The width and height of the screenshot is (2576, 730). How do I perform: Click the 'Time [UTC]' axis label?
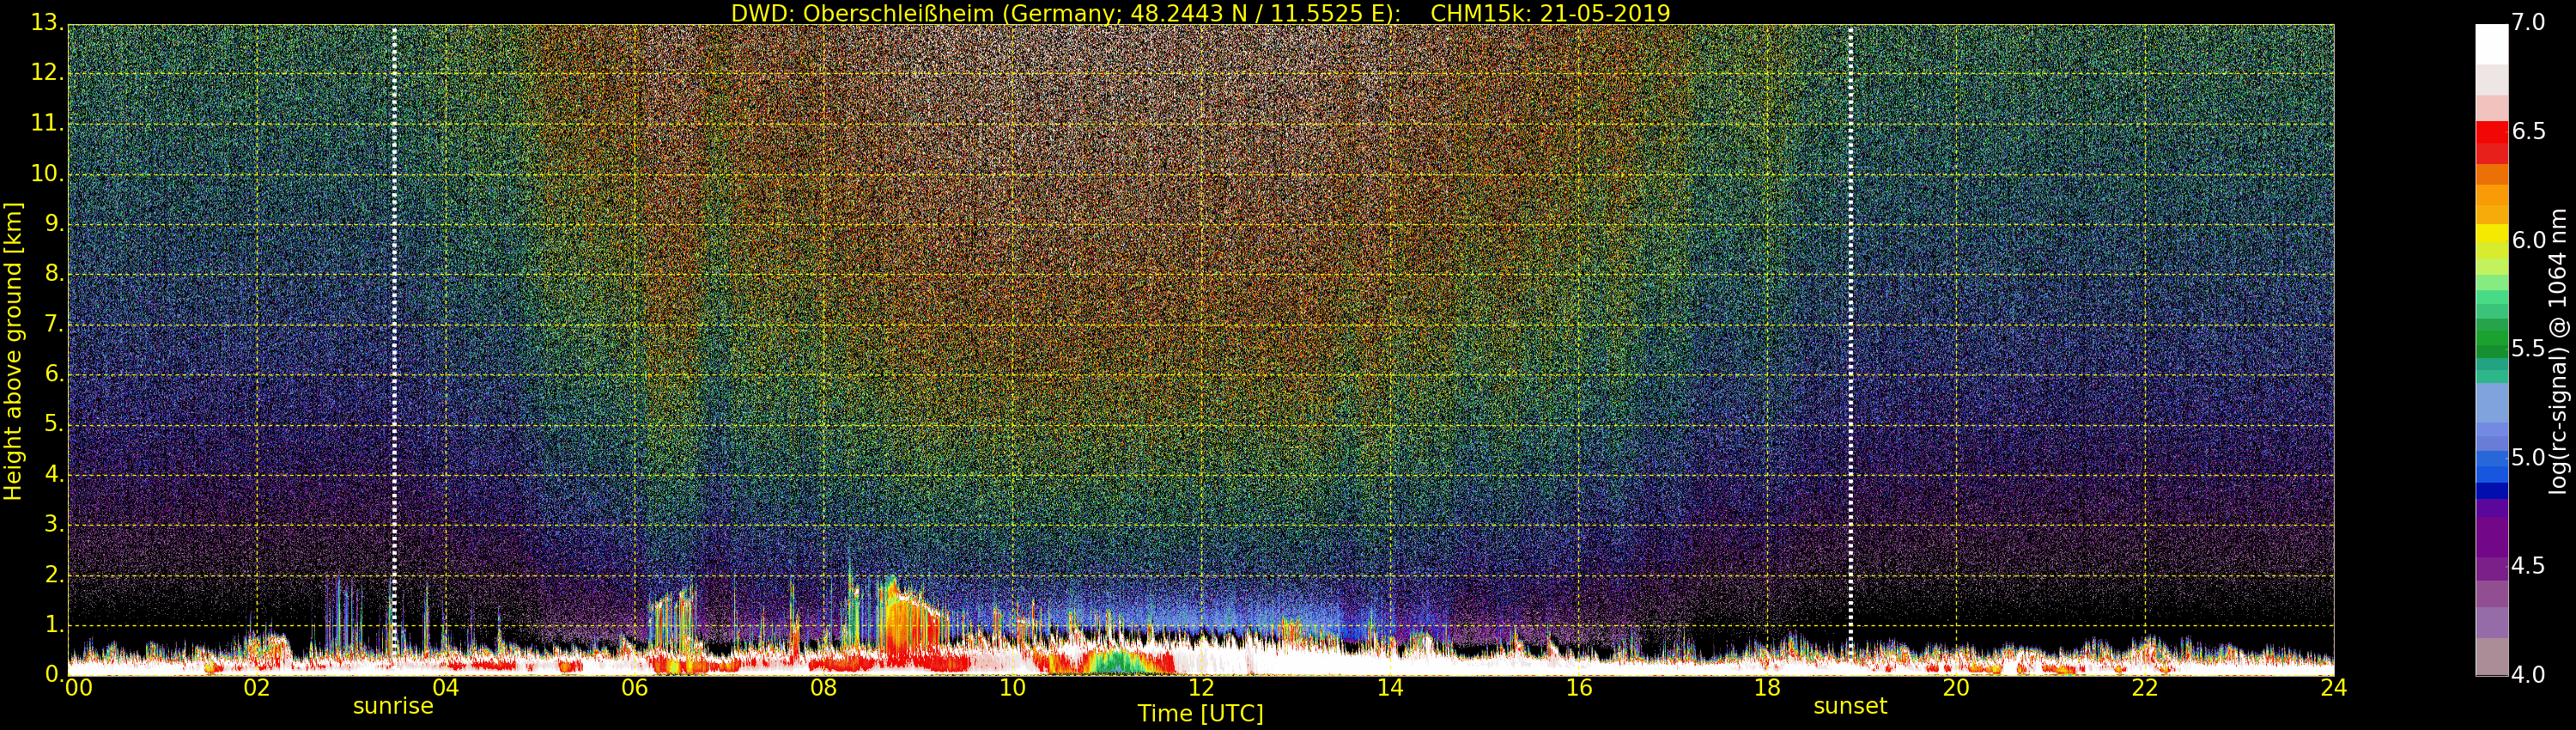pos(1200,714)
